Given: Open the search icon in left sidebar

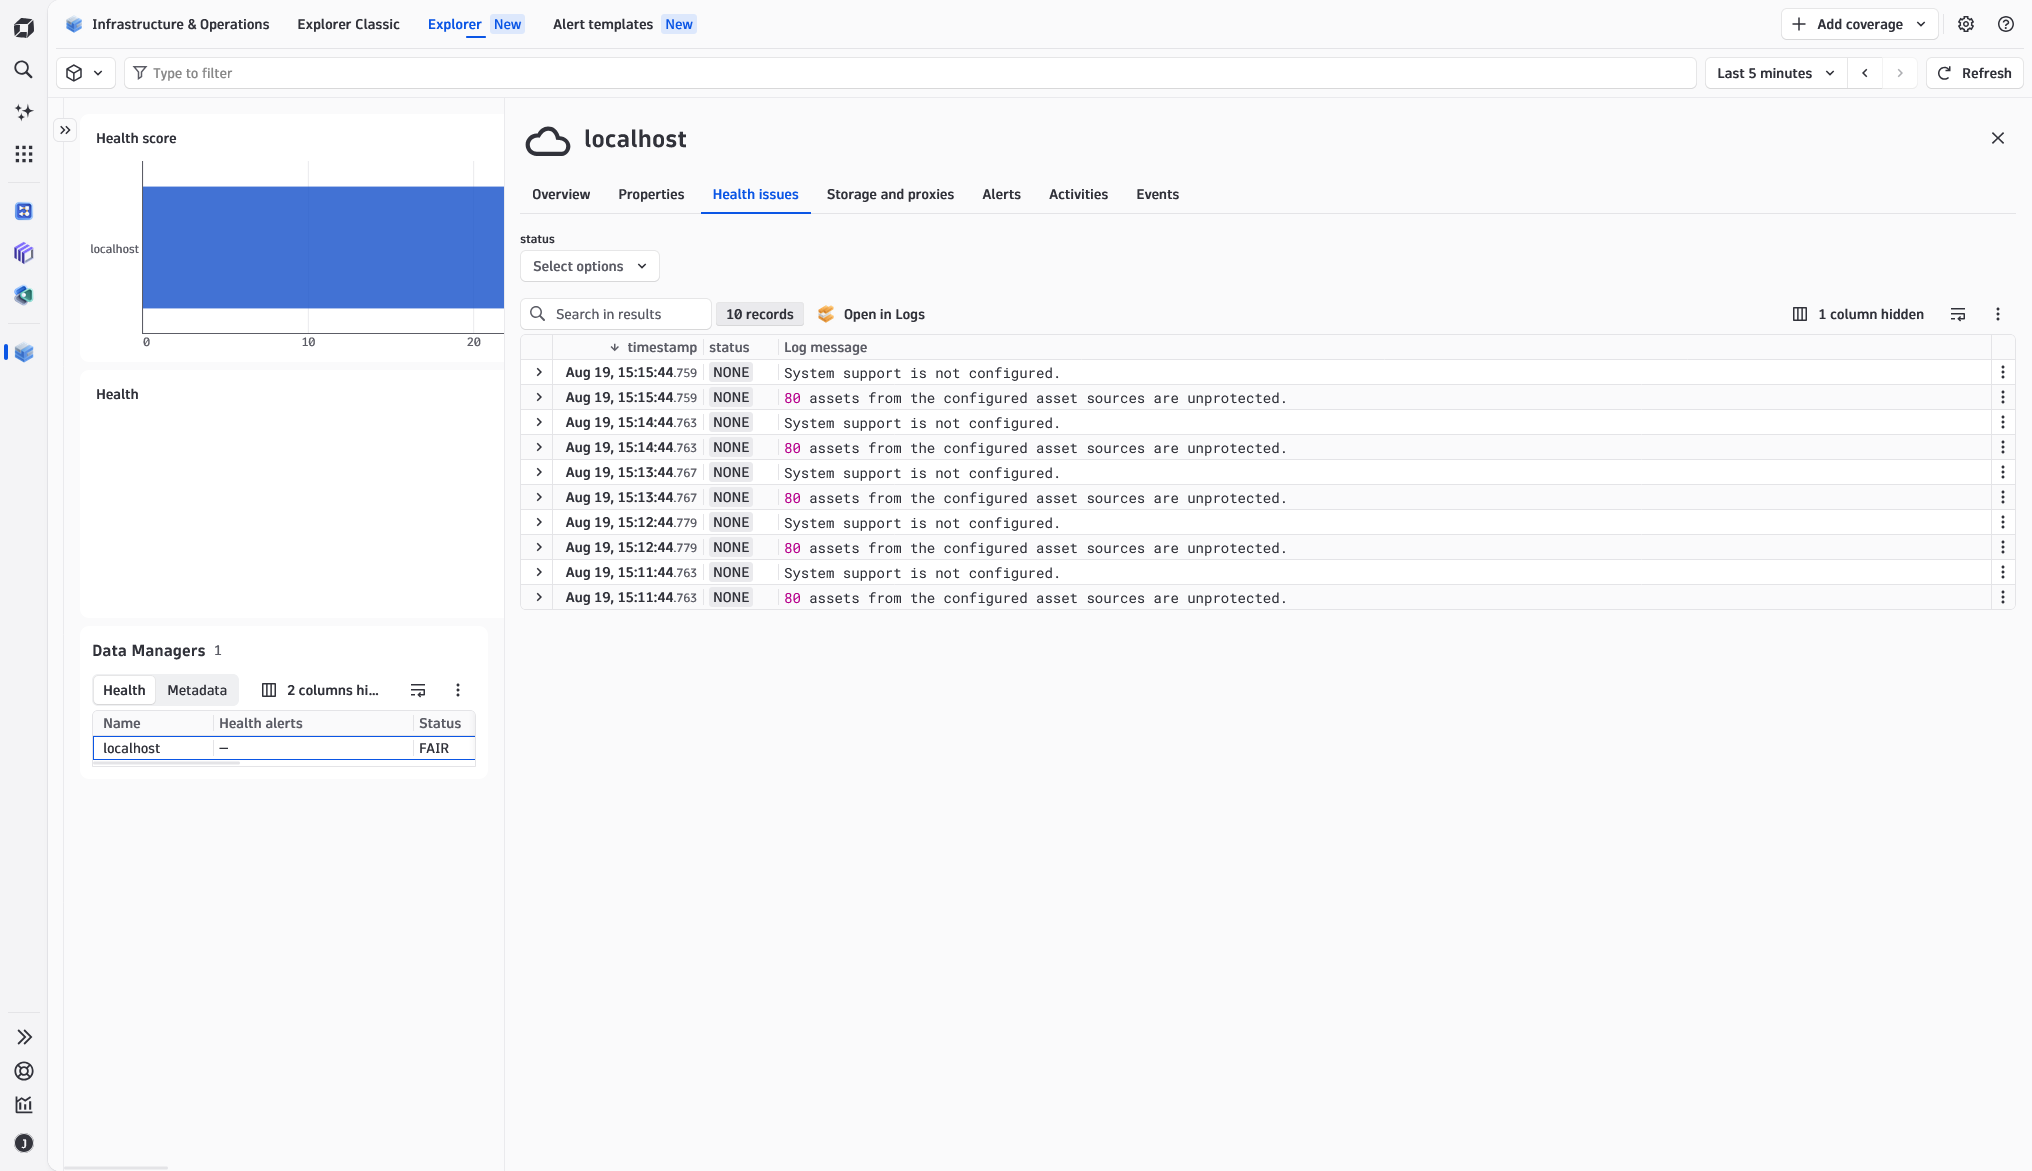Looking at the screenshot, I should [x=23, y=69].
